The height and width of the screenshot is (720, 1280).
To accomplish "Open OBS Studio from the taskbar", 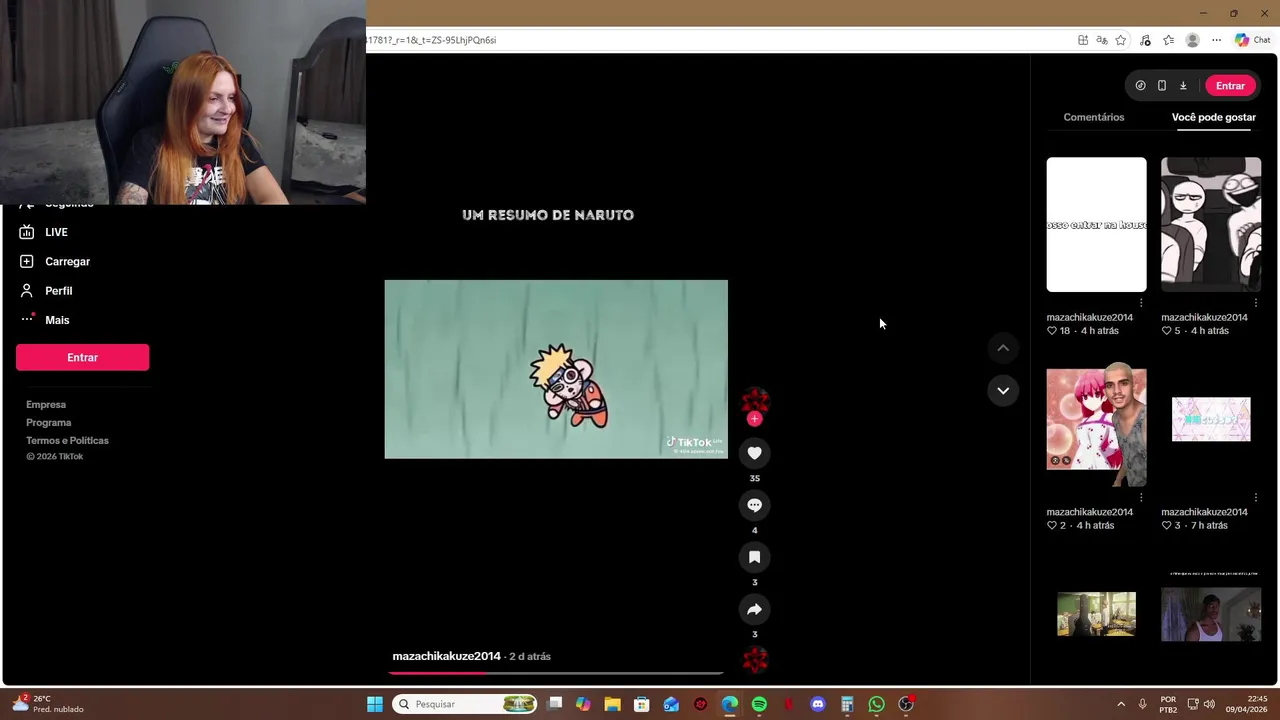I will [906, 704].
